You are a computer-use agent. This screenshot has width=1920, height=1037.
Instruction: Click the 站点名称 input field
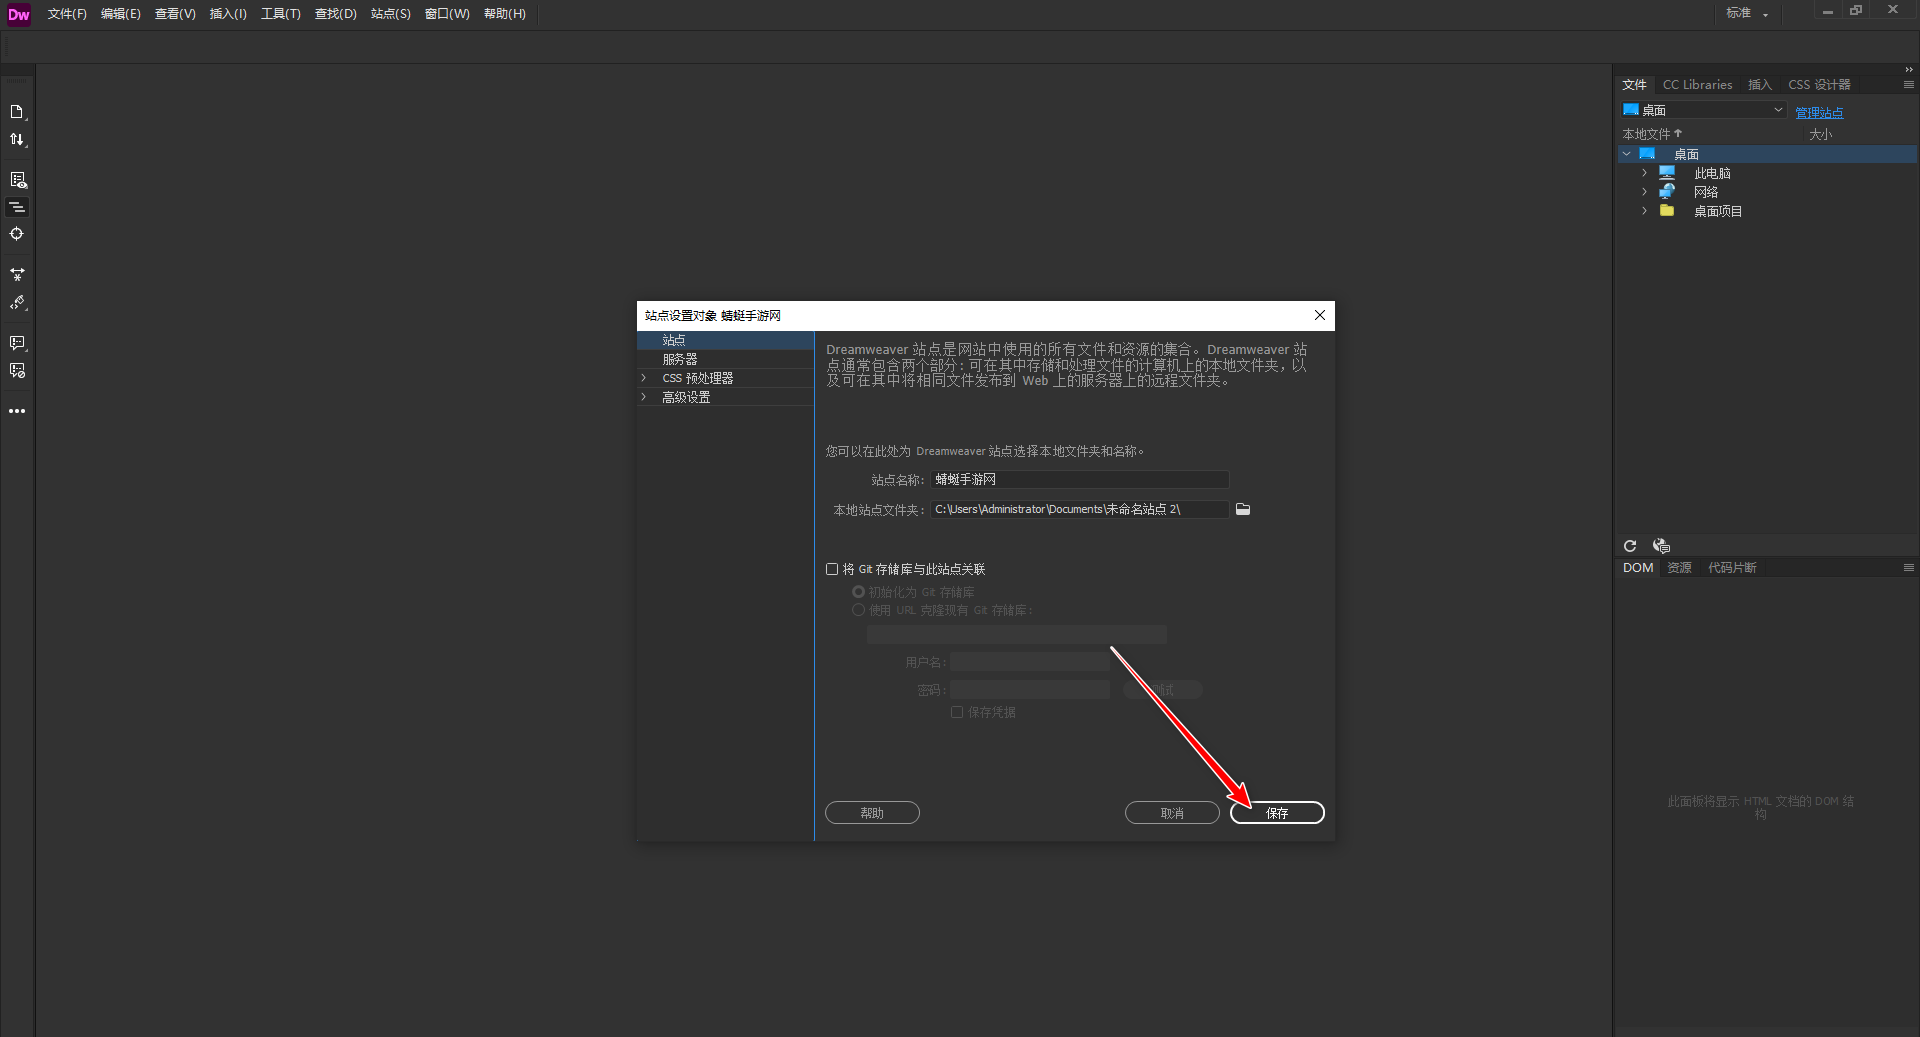pyautogui.click(x=1080, y=480)
